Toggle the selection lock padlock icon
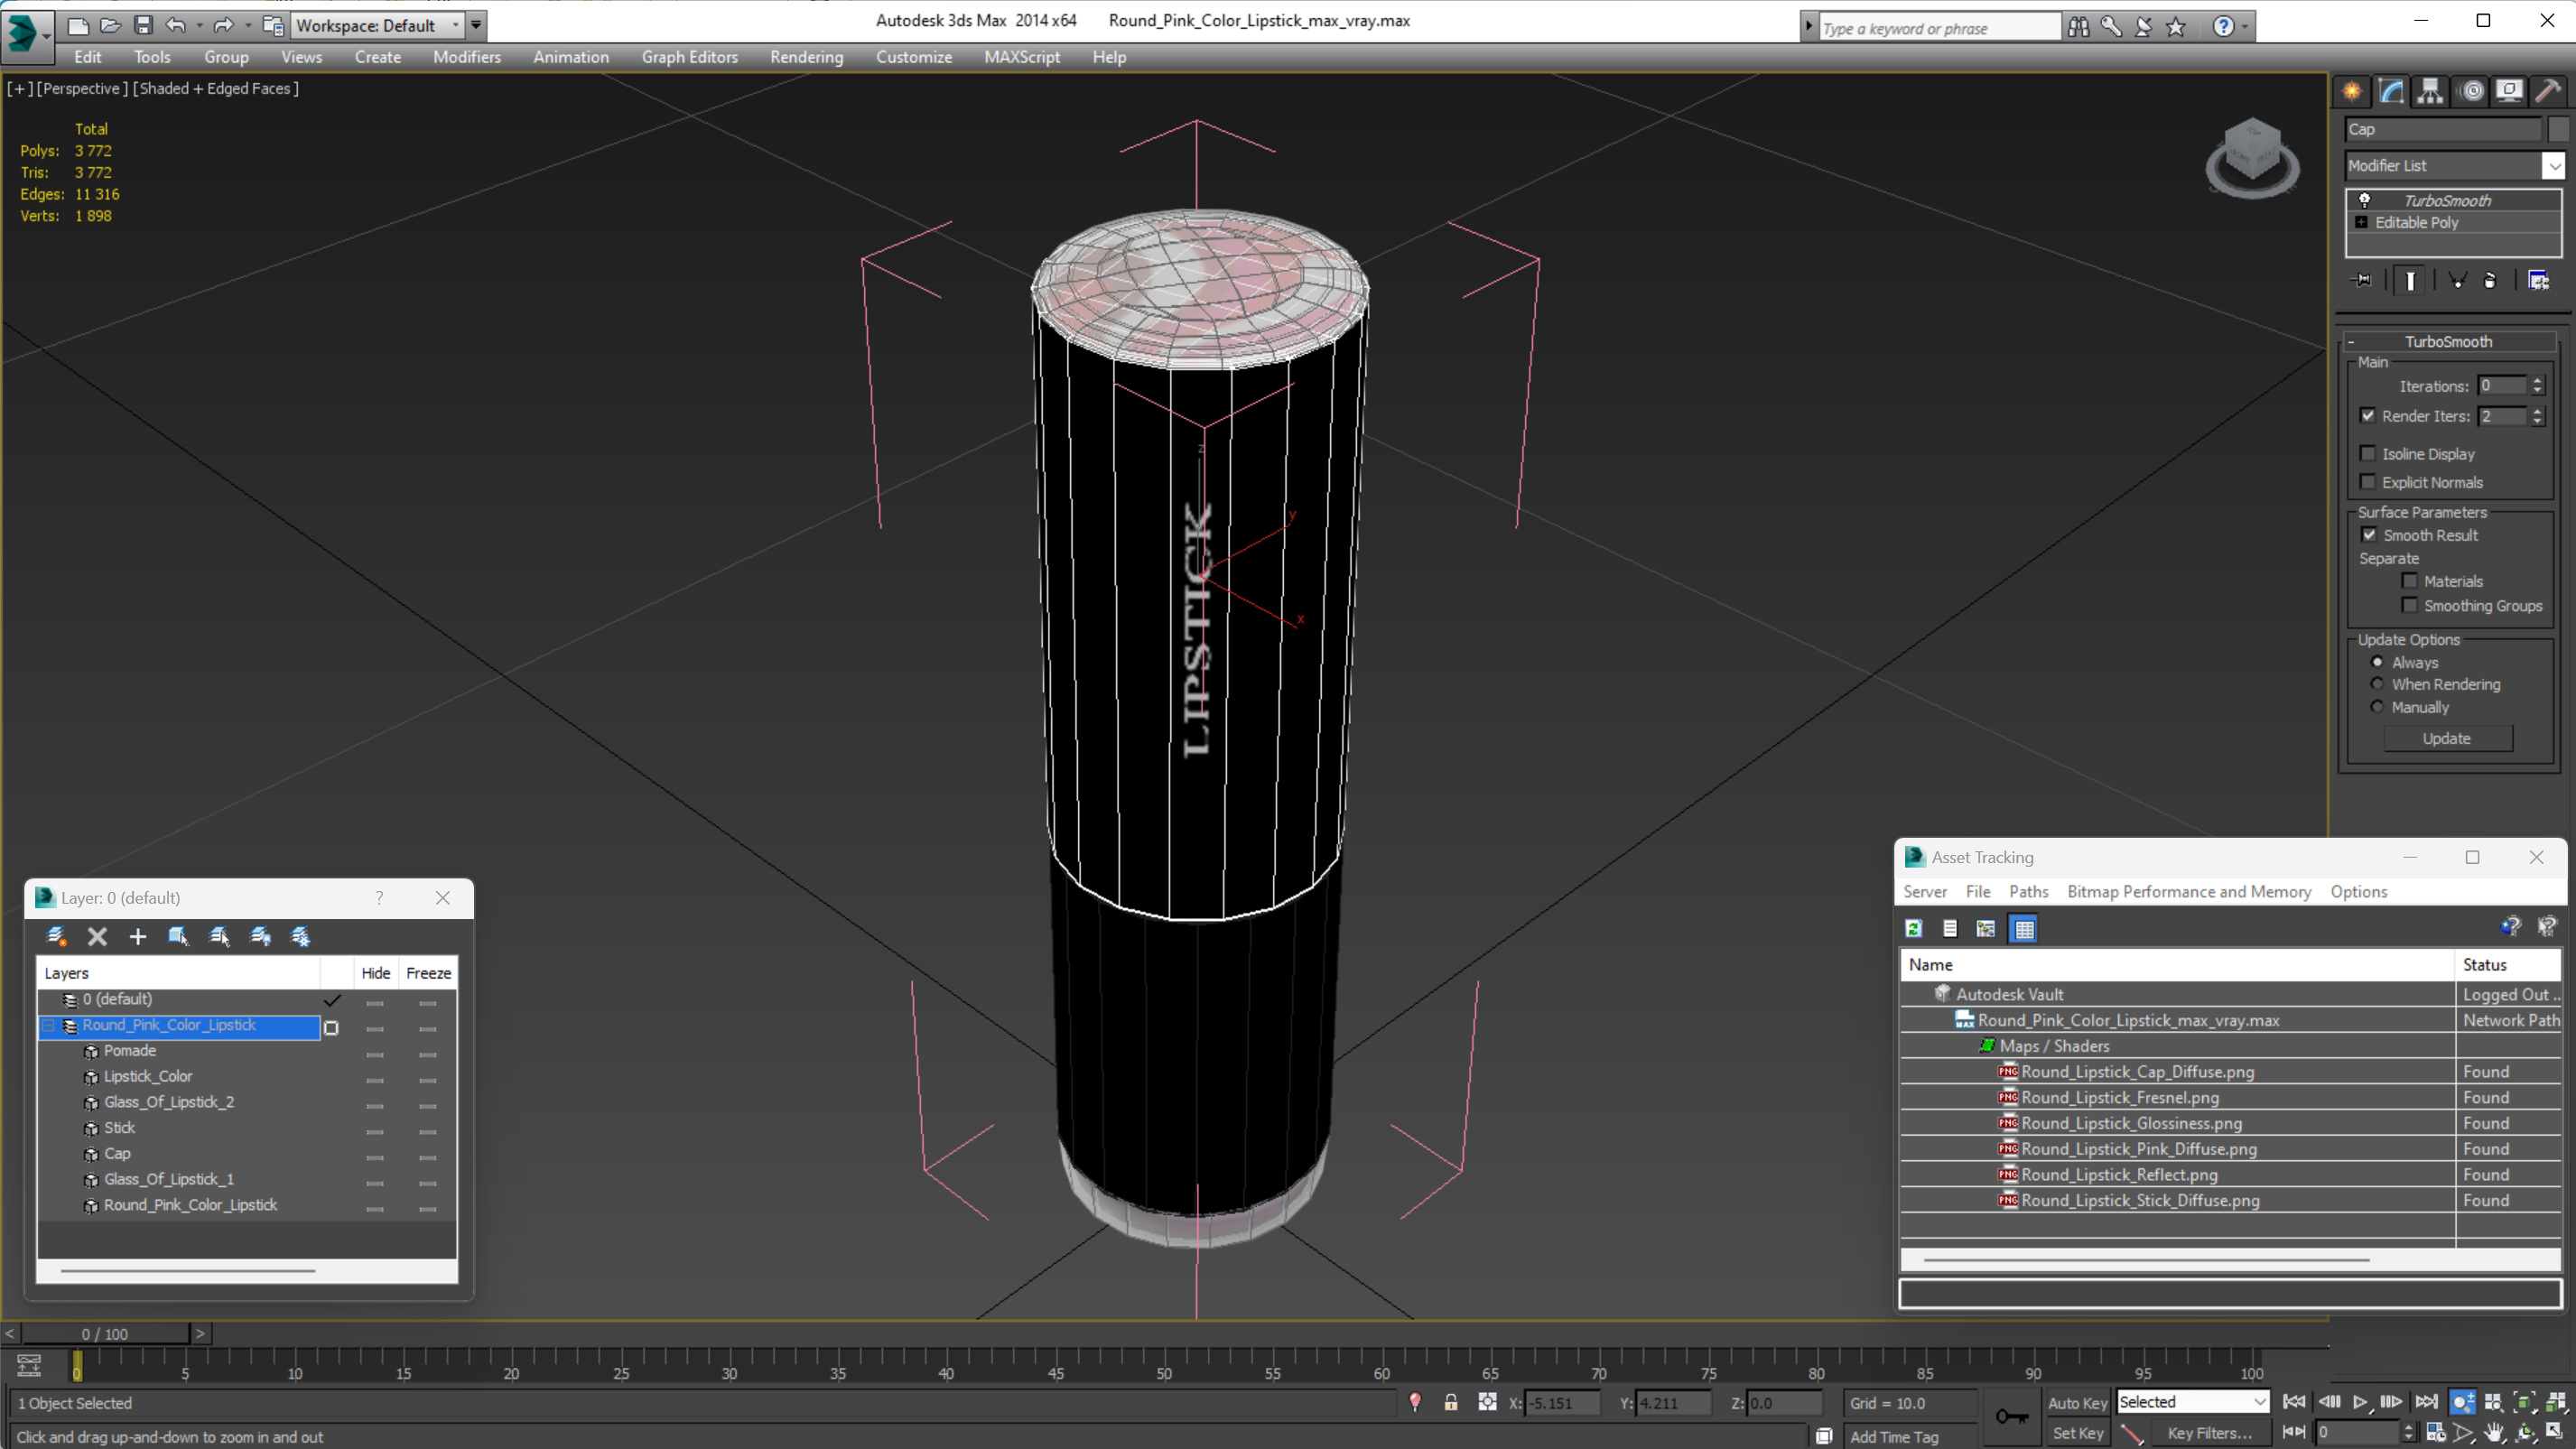 [x=1450, y=1403]
